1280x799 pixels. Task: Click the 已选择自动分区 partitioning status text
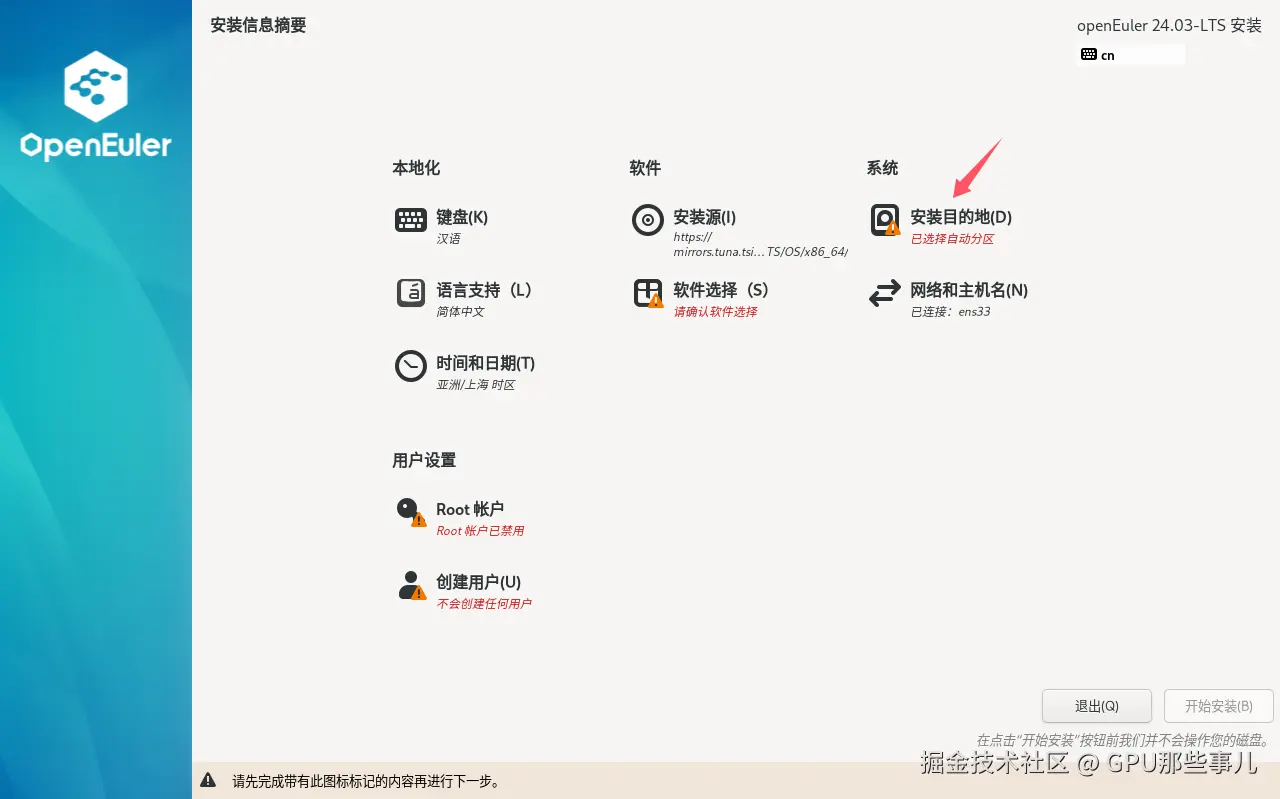pos(952,239)
